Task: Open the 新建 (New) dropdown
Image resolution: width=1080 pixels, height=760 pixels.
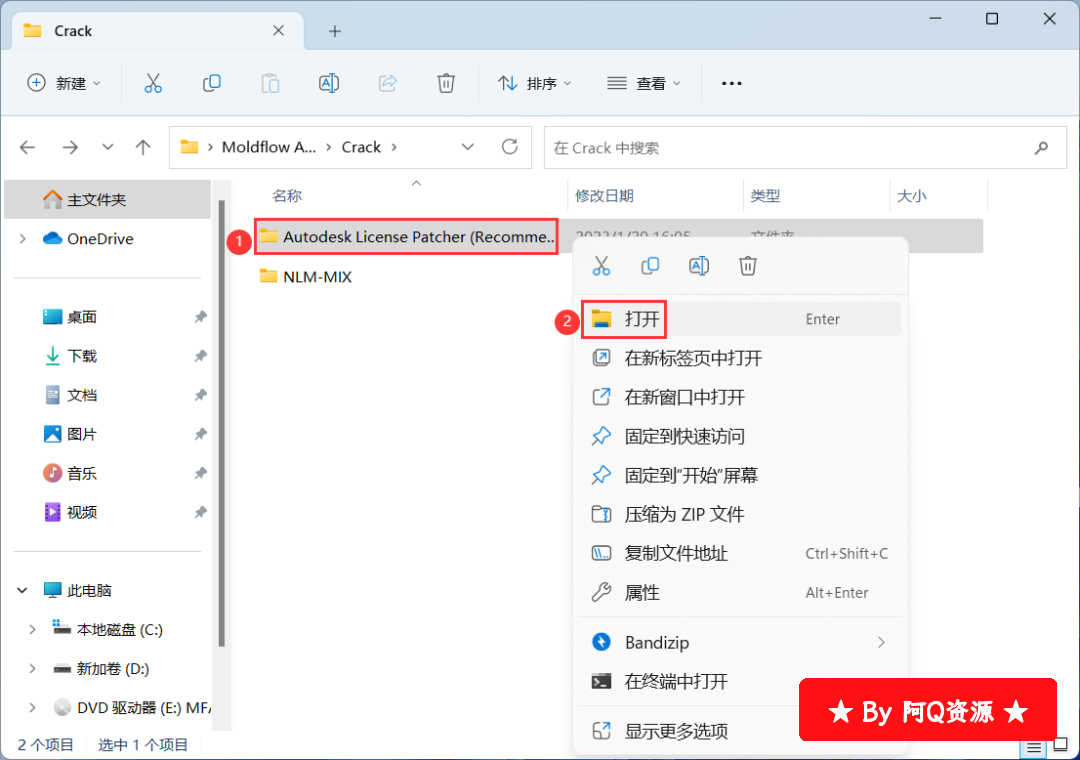Action: click(63, 83)
